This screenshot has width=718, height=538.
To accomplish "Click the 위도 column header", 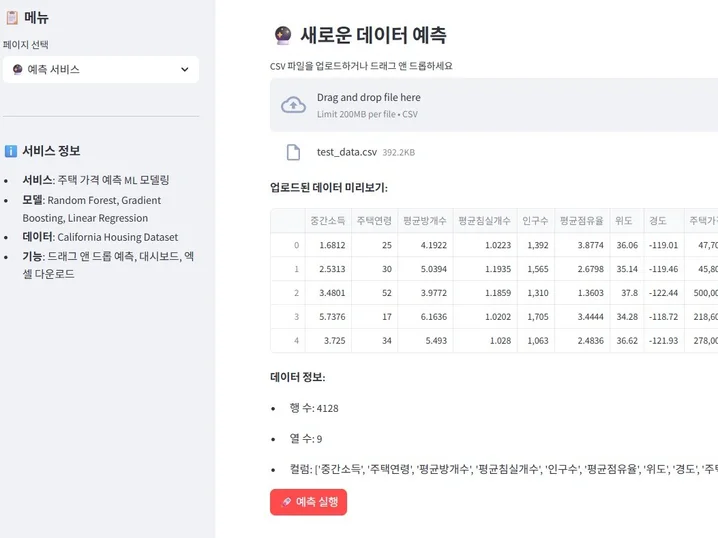I will point(626,220).
